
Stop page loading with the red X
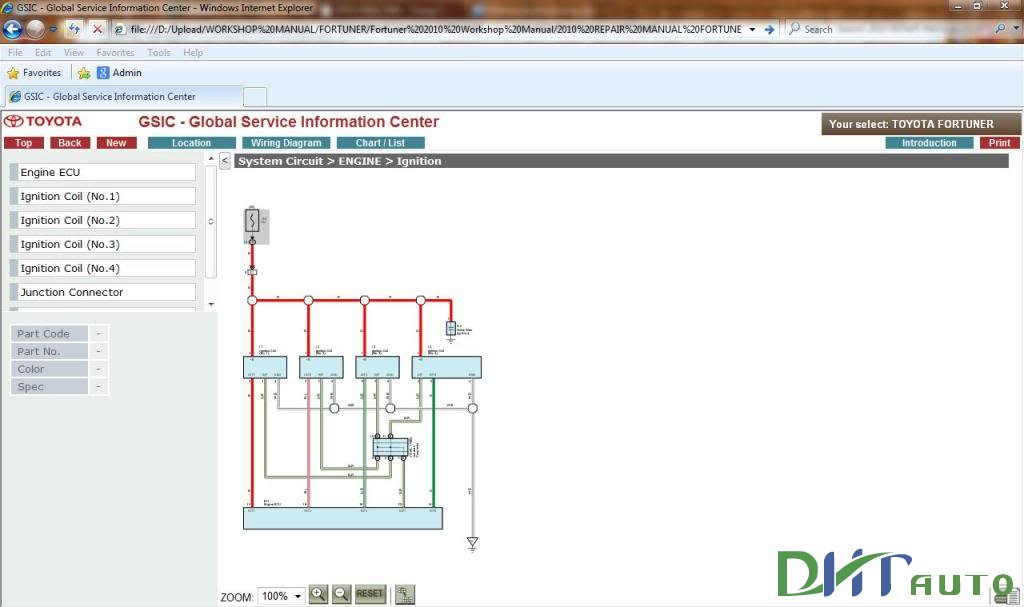coord(97,29)
